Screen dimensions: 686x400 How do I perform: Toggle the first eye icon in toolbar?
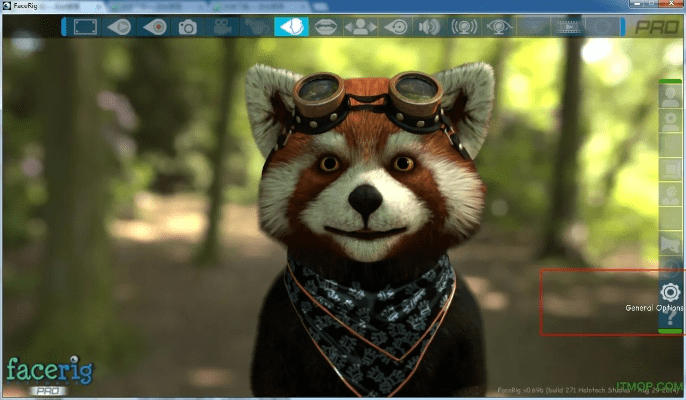pos(118,26)
